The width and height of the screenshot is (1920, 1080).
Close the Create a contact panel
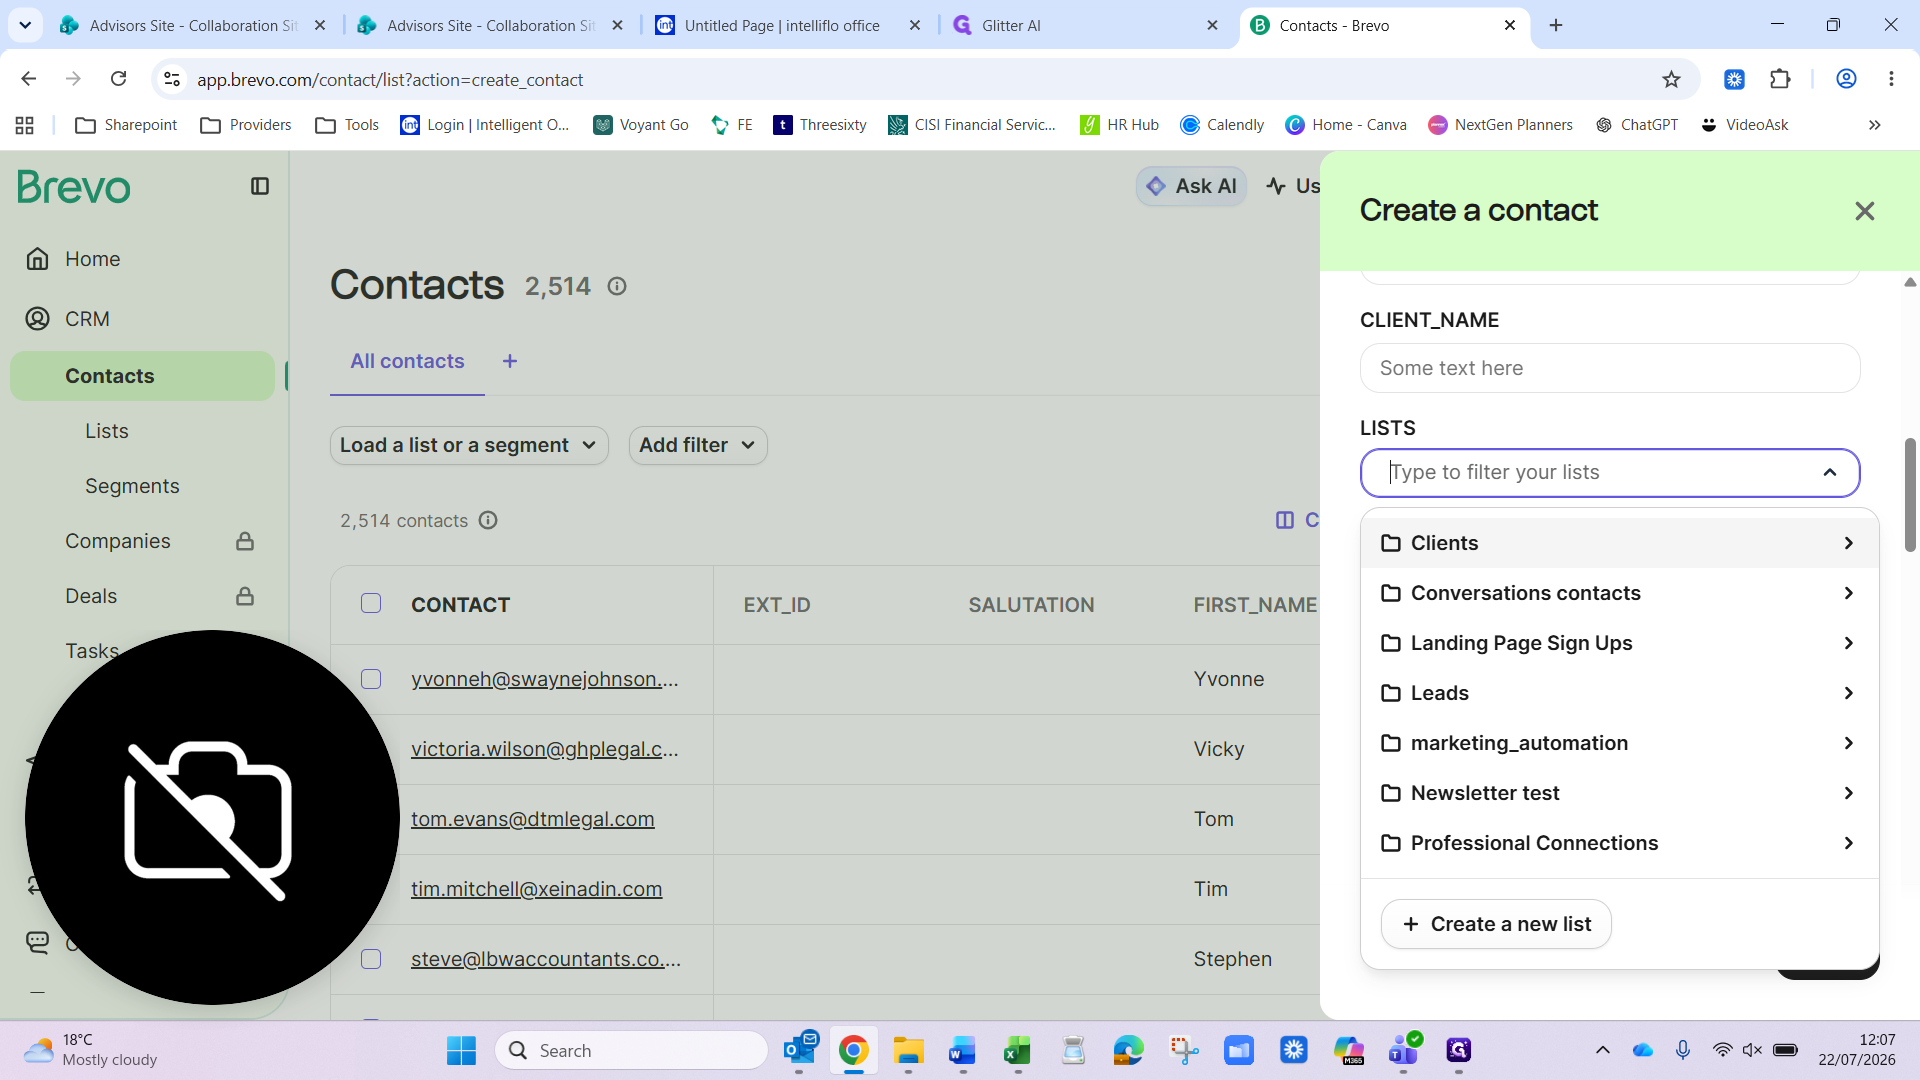pos(1864,211)
